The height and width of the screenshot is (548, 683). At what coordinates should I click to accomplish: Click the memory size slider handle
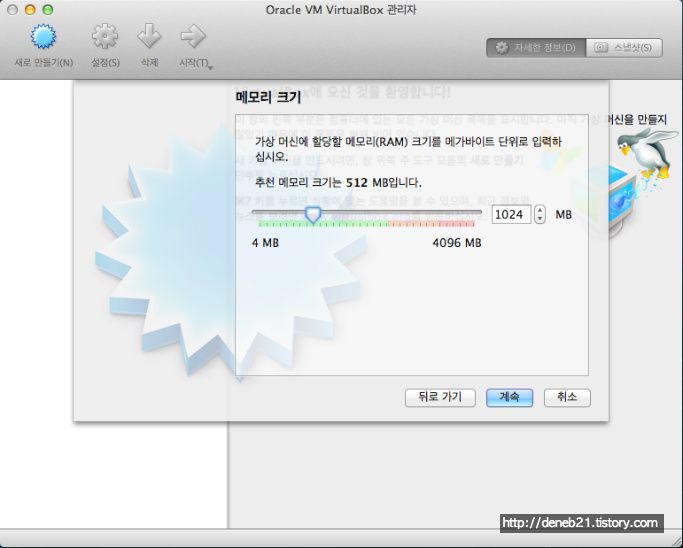pos(313,215)
